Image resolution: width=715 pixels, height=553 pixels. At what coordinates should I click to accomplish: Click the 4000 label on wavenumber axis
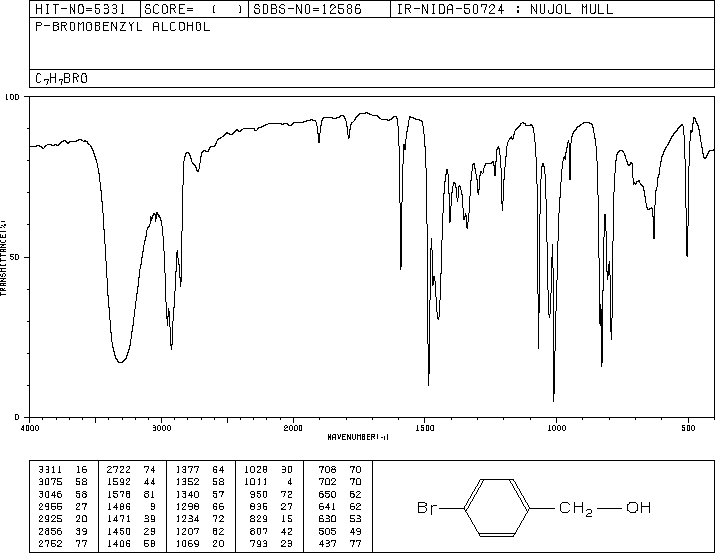click(30, 428)
